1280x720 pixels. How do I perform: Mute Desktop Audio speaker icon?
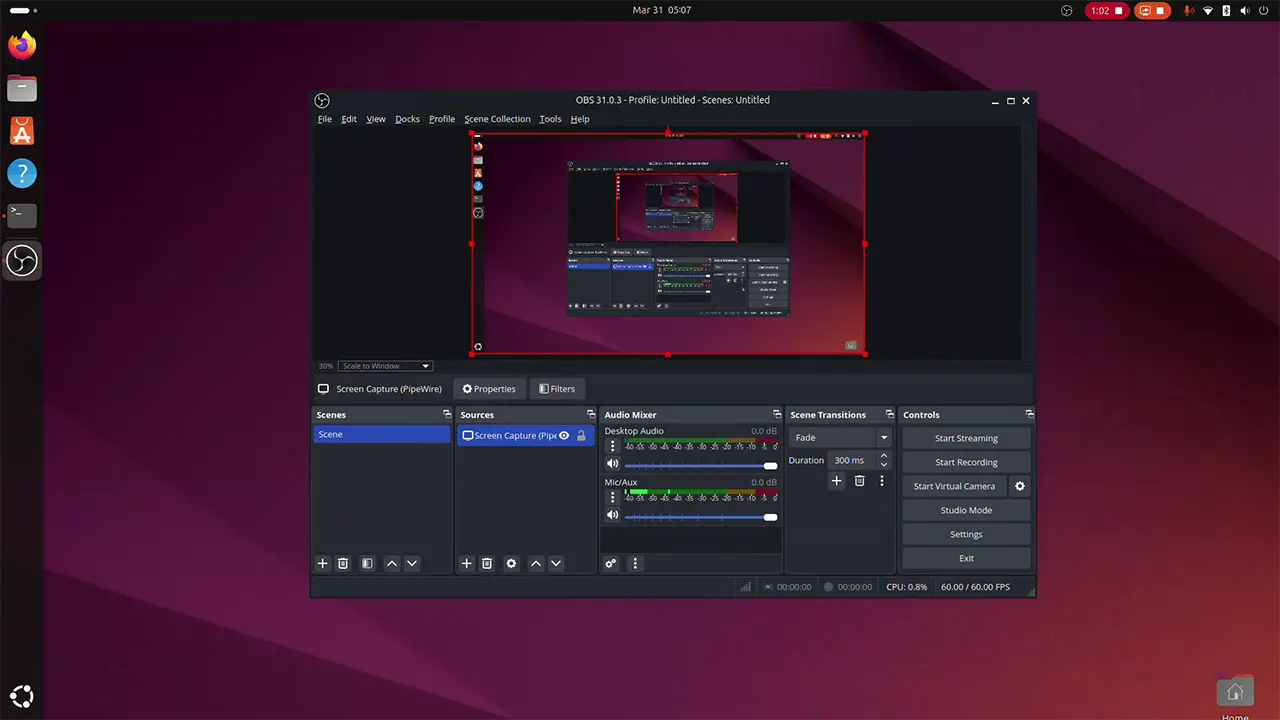pyautogui.click(x=613, y=464)
